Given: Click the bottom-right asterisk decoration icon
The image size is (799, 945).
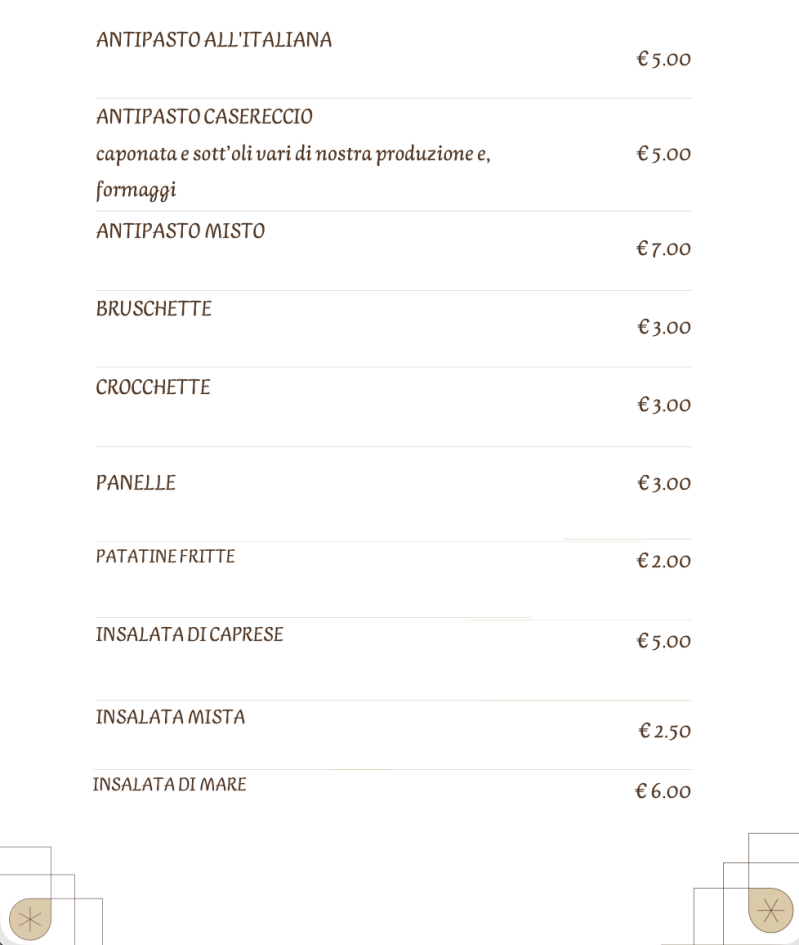Looking at the screenshot, I should (x=770, y=909).
